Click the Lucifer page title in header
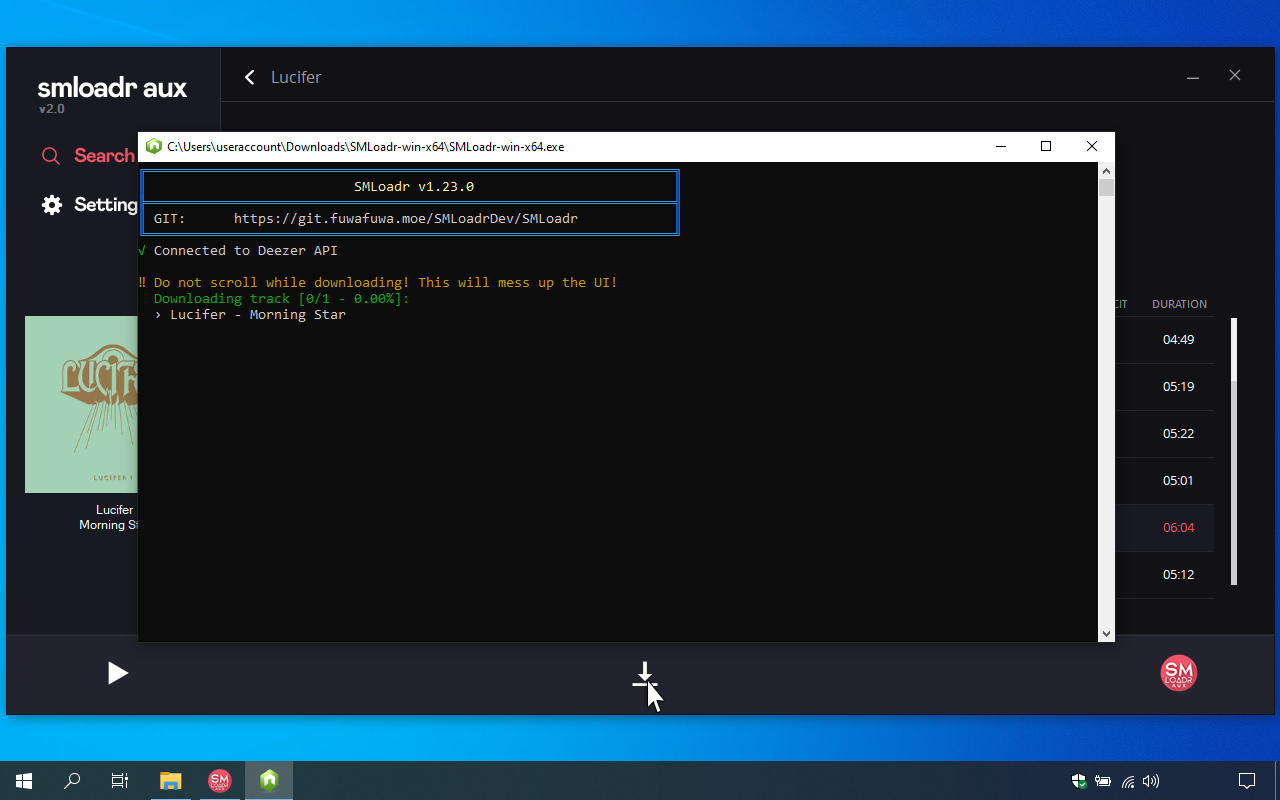The height and width of the screenshot is (800, 1280). tap(296, 77)
